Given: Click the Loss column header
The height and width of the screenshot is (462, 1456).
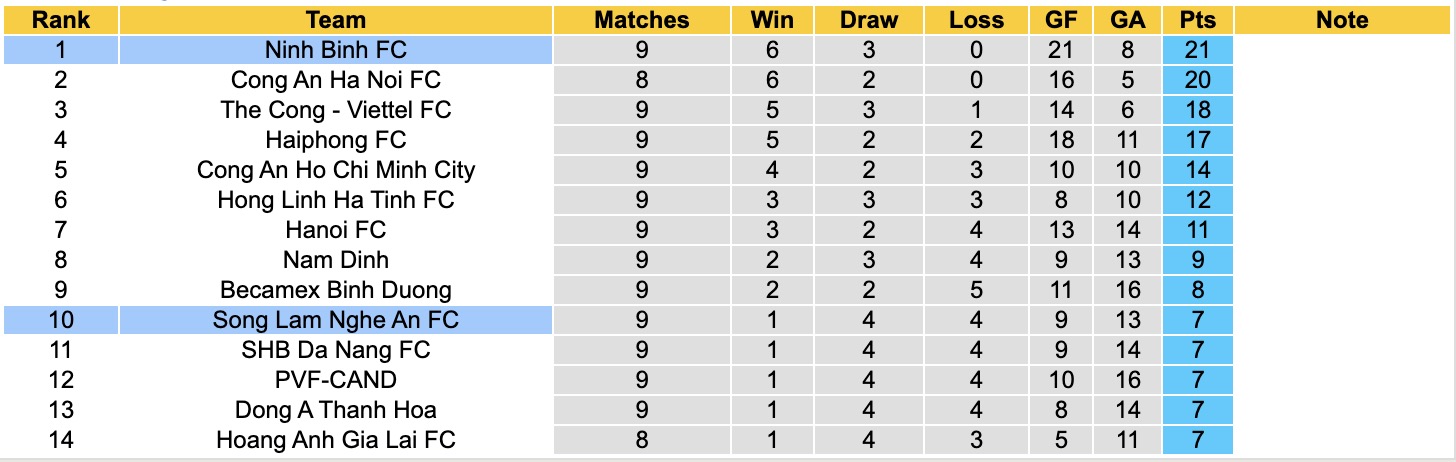Looking at the screenshot, I should (976, 20).
